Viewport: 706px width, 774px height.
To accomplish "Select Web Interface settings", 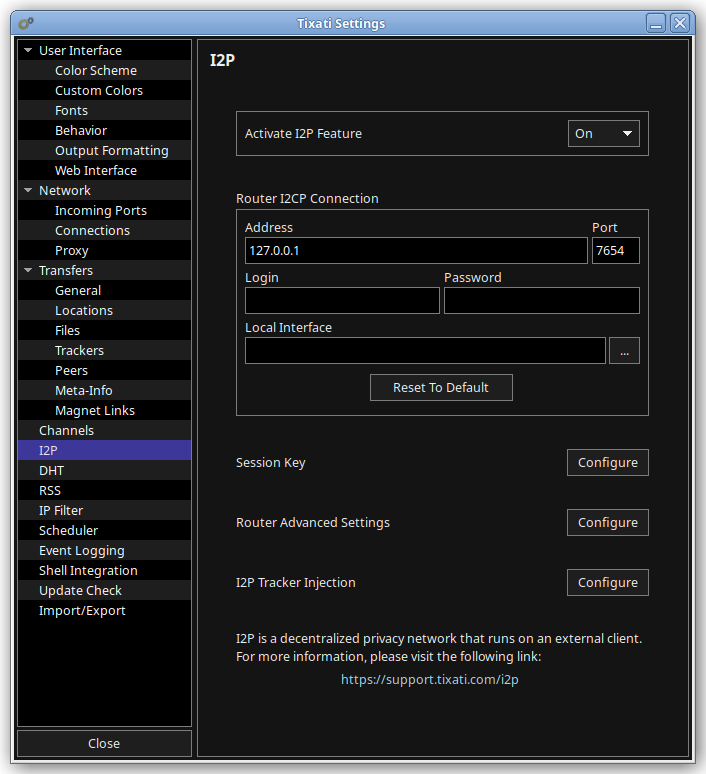I will 104,170.
